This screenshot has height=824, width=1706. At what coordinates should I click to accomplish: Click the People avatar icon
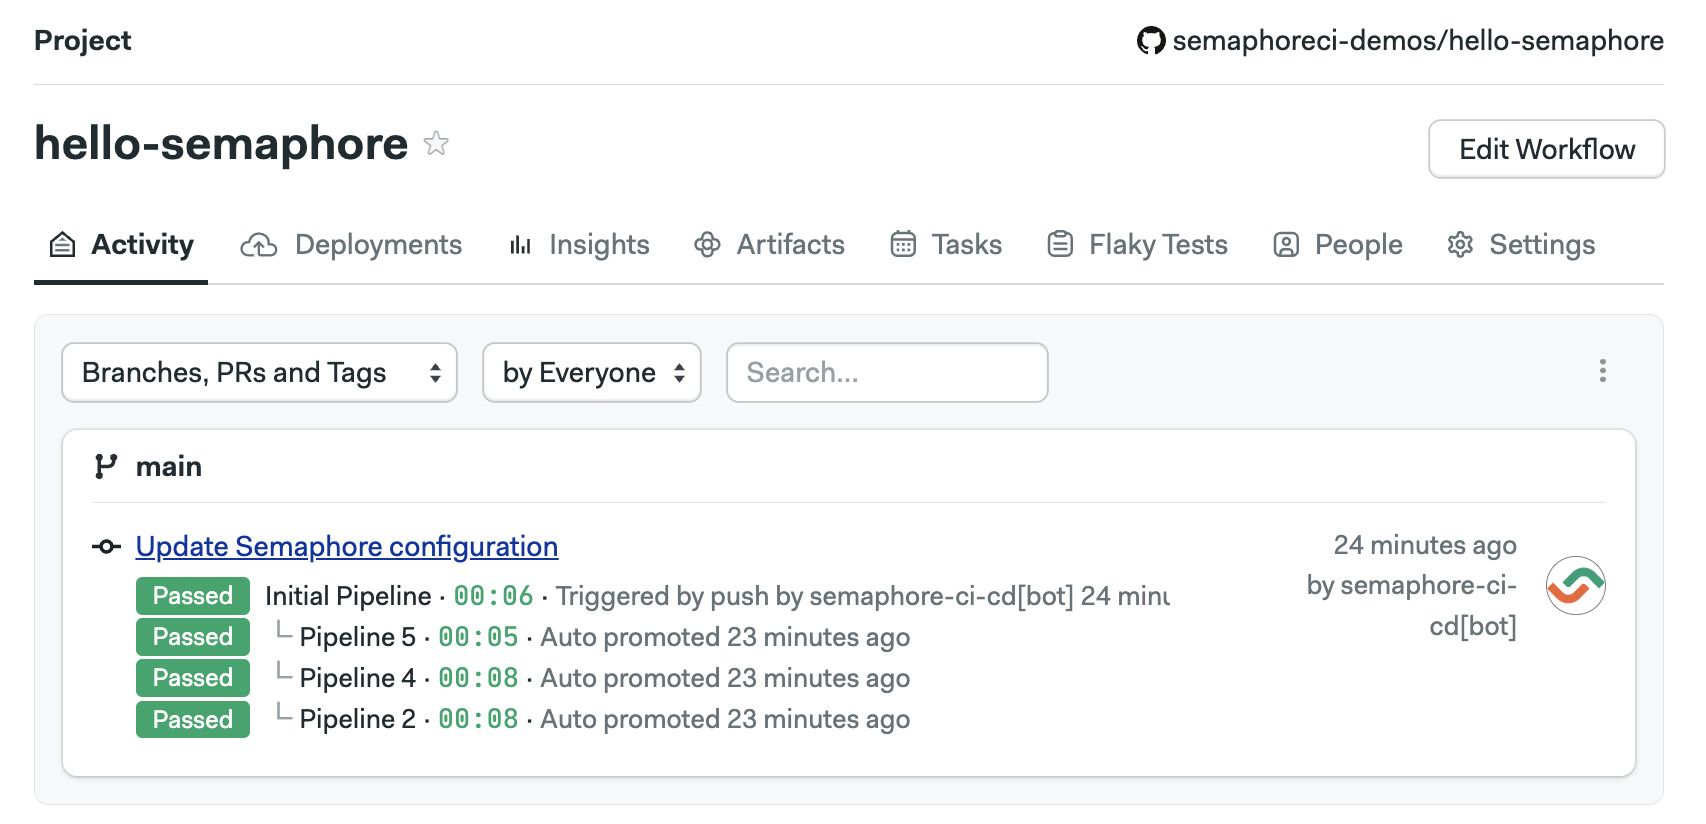1286,245
